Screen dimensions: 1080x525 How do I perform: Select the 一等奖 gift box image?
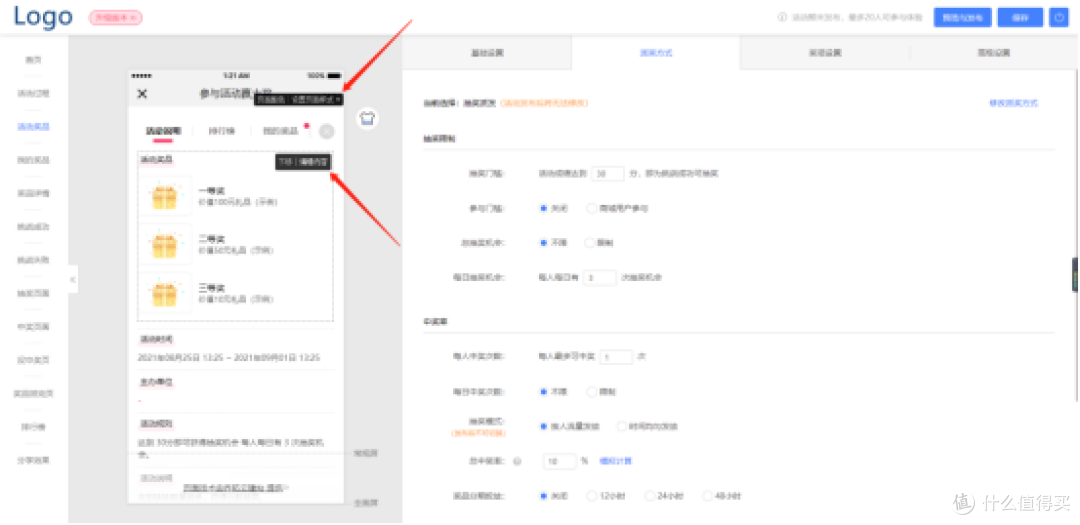[x=165, y=196]
